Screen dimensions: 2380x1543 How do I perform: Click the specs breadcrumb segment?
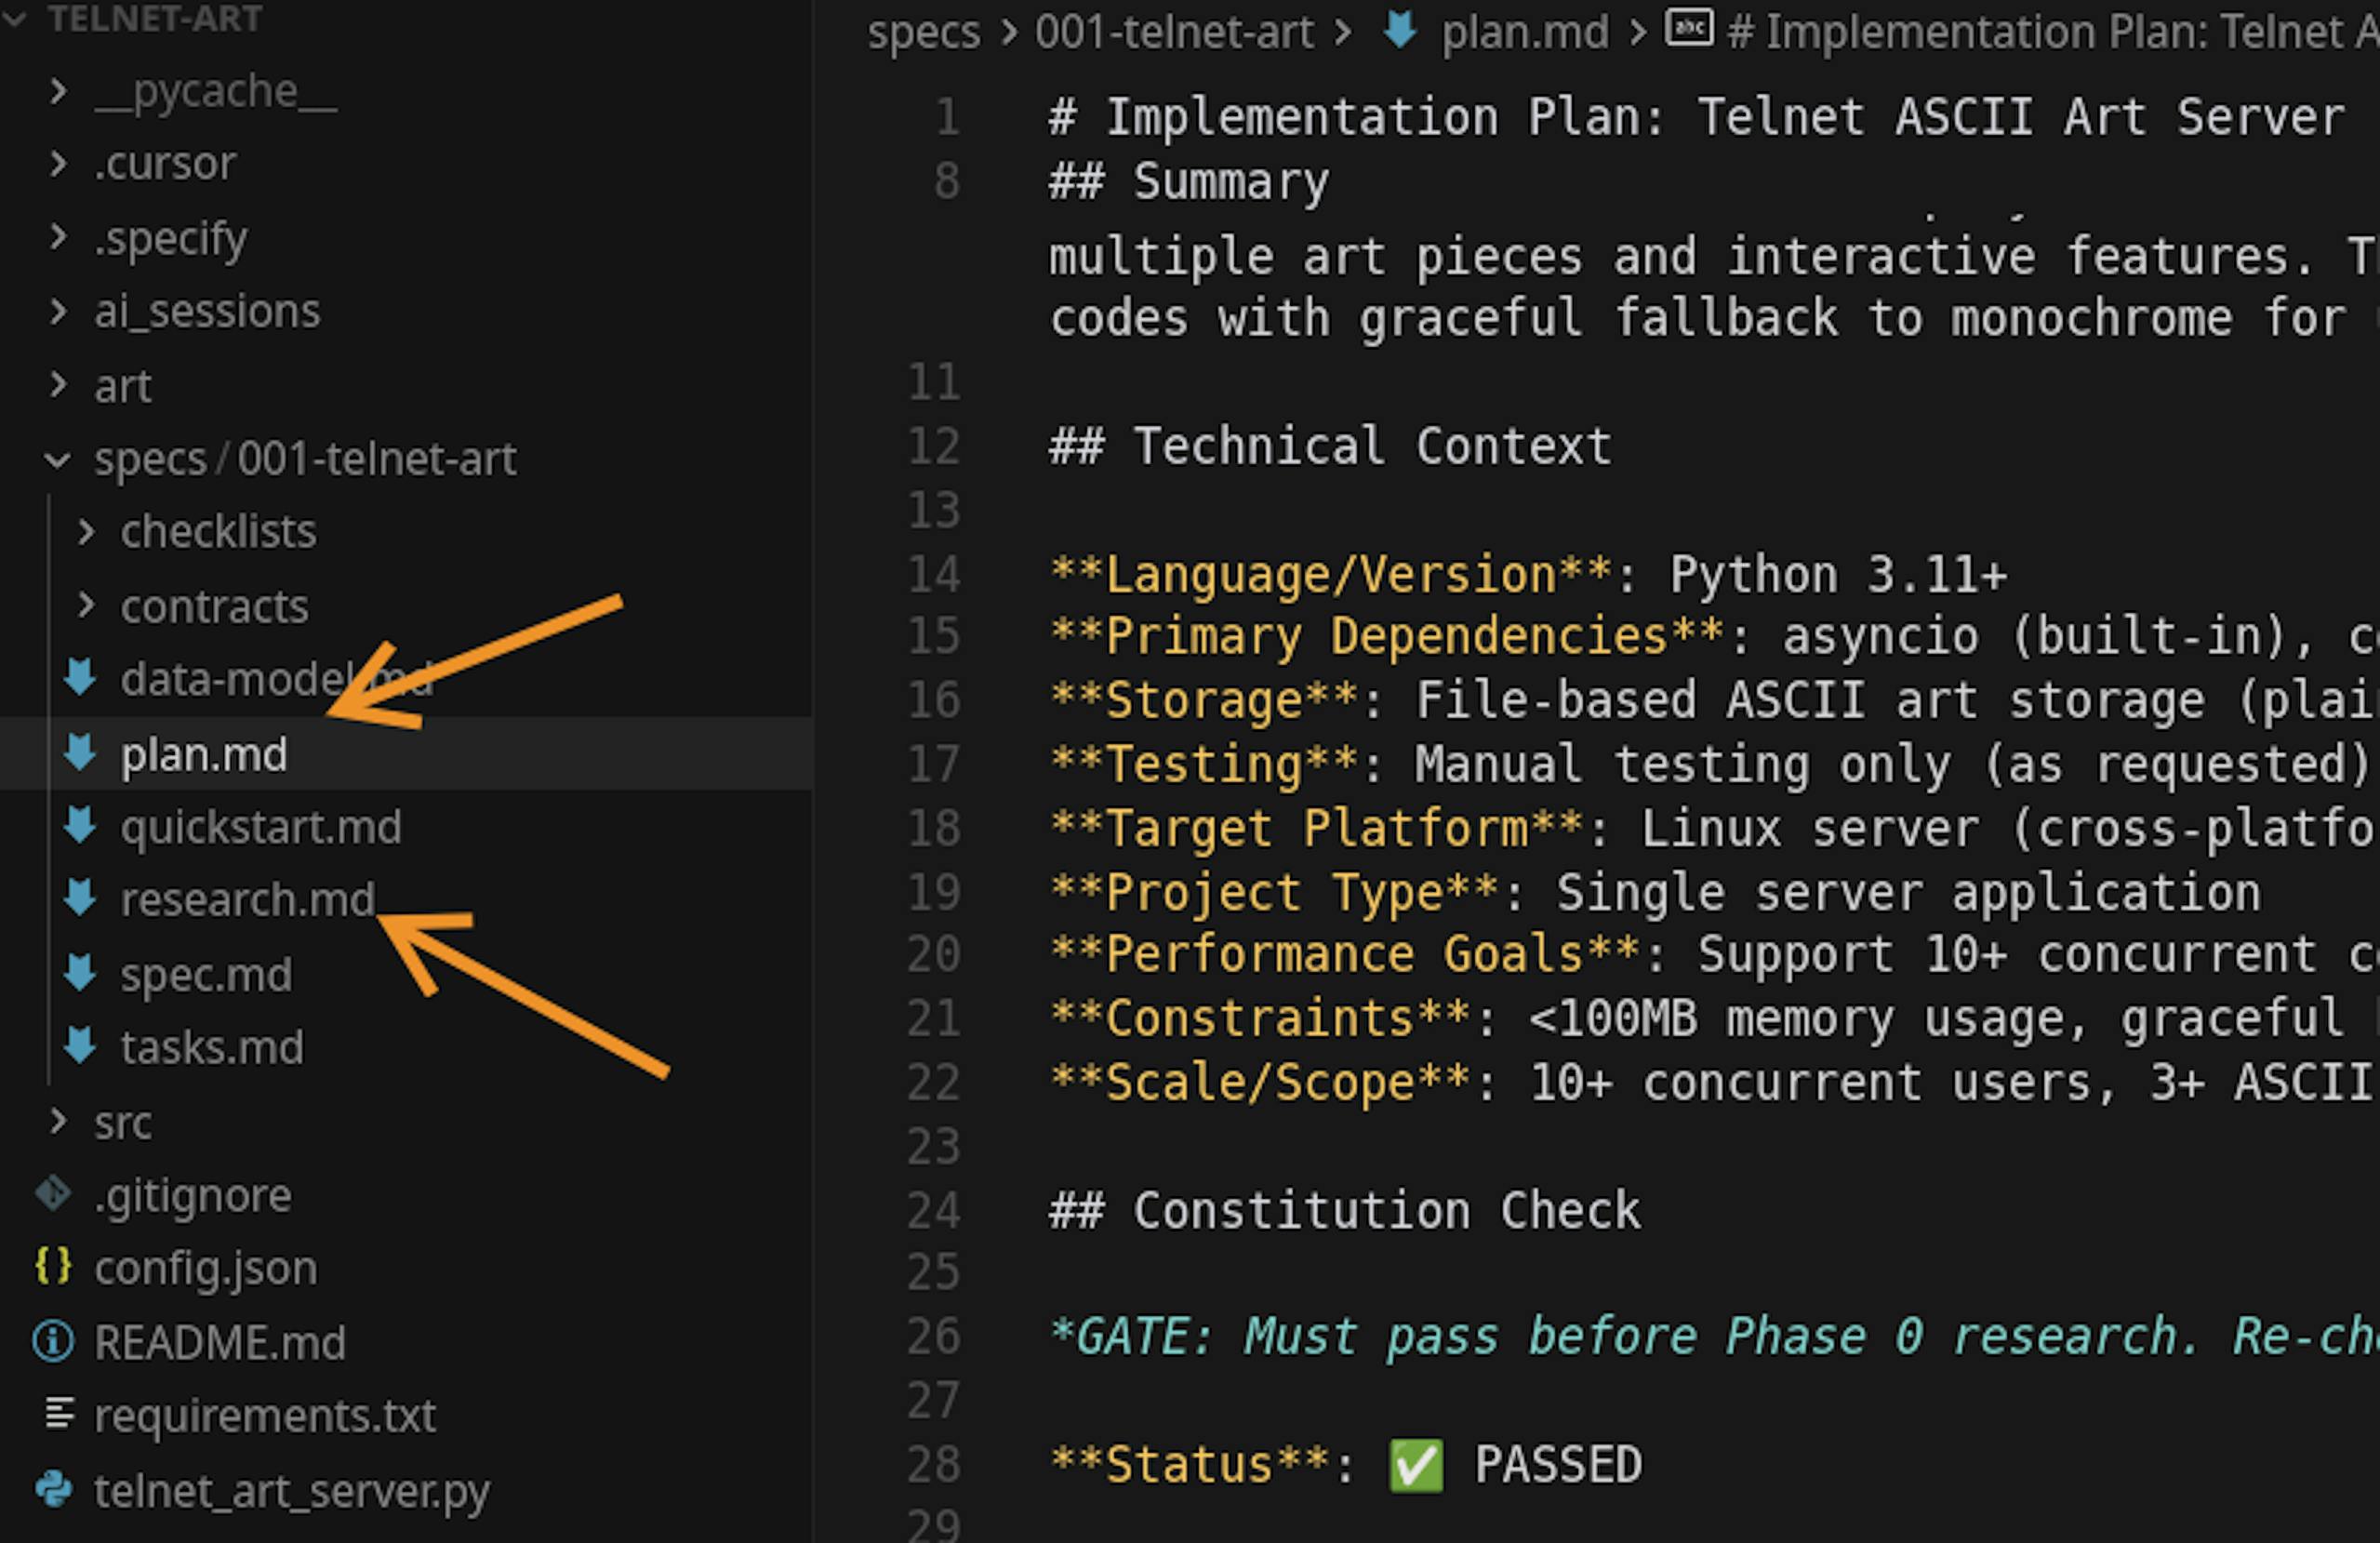point(923,32)
